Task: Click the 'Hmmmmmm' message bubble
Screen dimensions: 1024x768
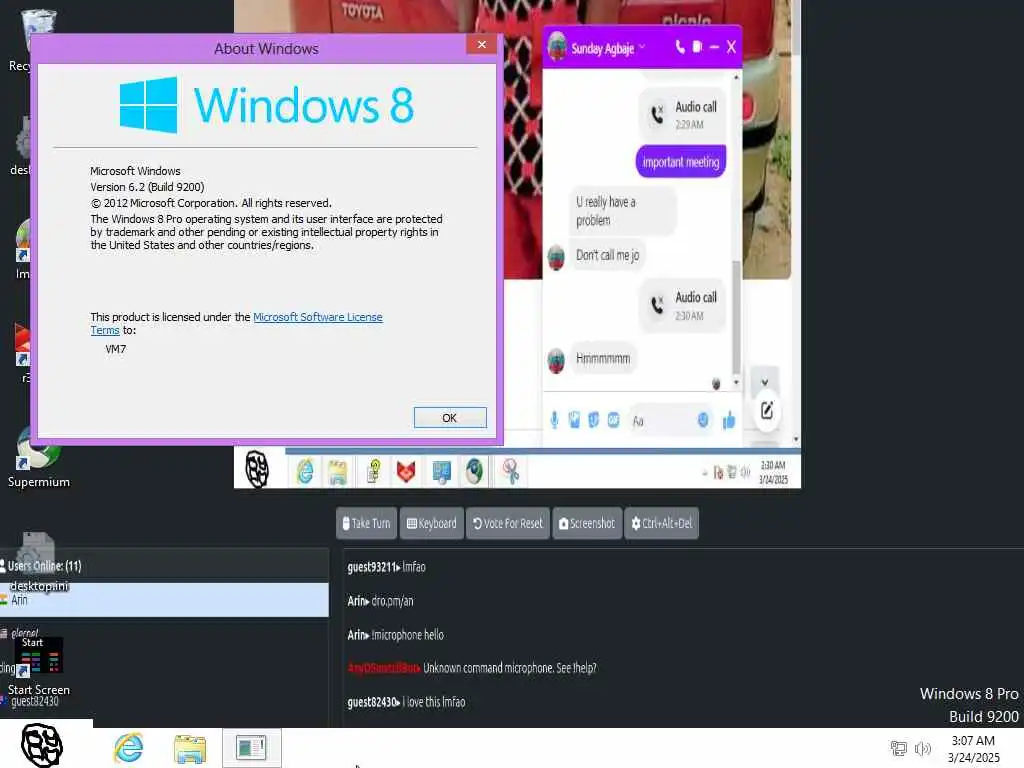Action: click(x=603, y=359)
